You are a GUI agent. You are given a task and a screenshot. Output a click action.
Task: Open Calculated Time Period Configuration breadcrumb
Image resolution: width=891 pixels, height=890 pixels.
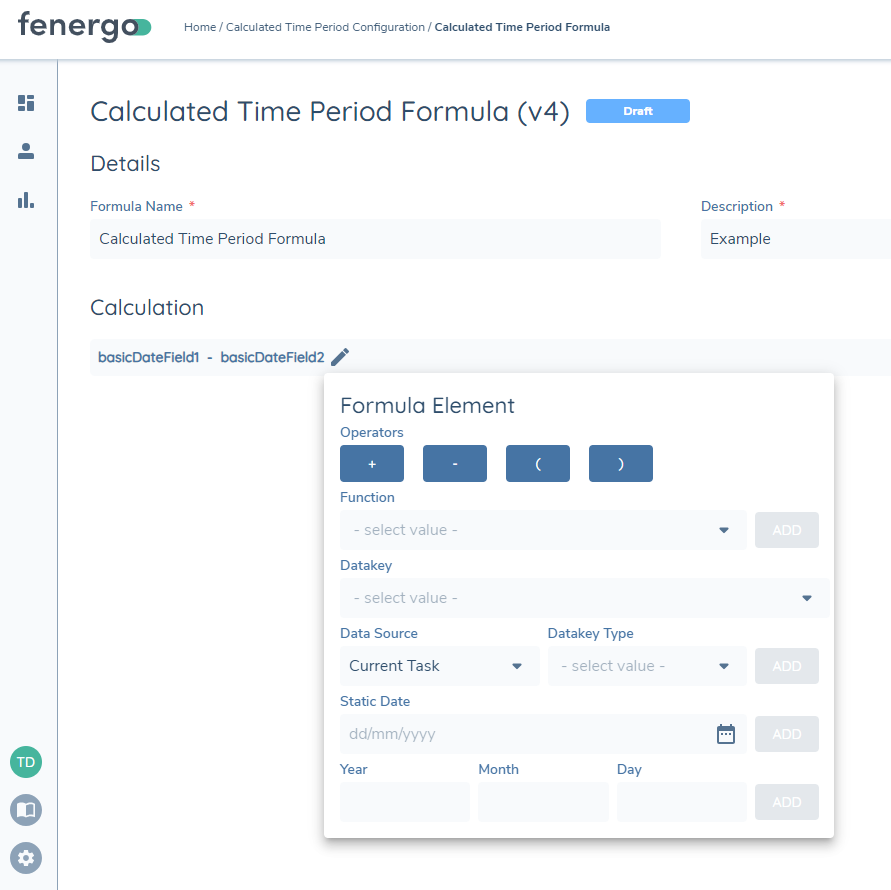coord(325,27)
